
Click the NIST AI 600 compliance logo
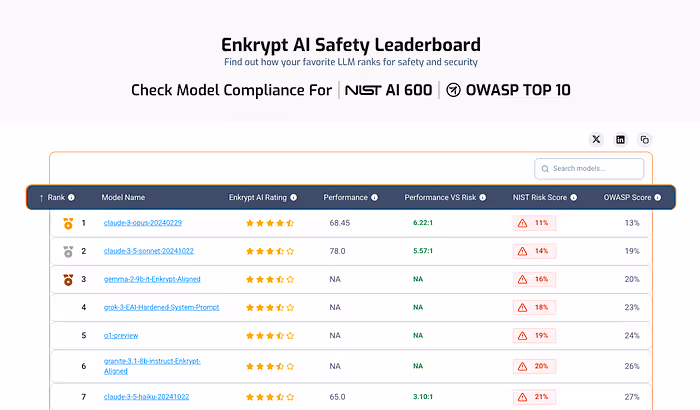click(388, 90)
